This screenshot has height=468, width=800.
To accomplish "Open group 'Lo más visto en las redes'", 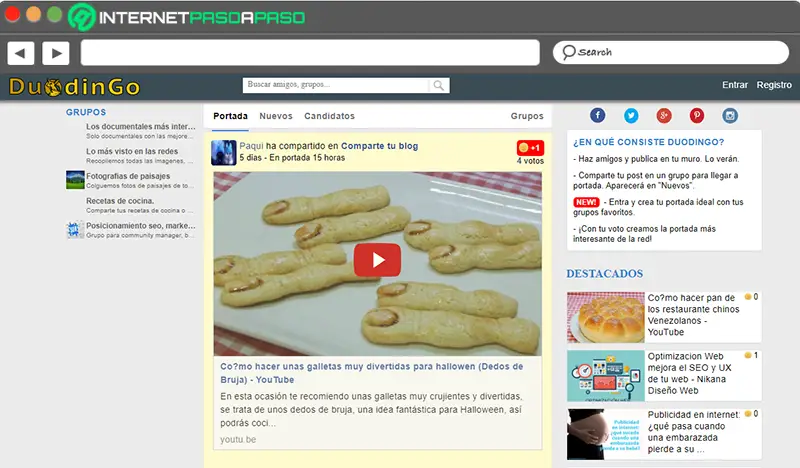I will click(132, 151).
